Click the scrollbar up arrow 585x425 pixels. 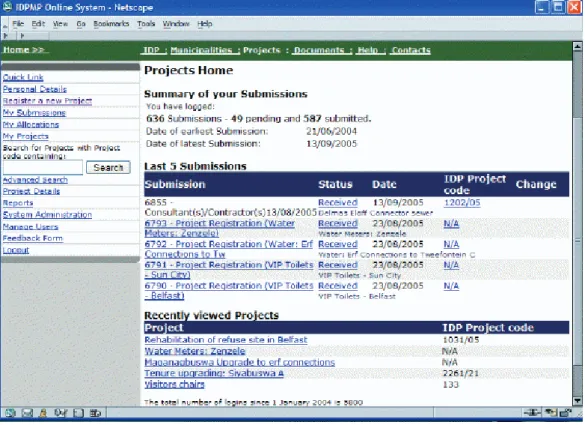(x=577, y=47)
